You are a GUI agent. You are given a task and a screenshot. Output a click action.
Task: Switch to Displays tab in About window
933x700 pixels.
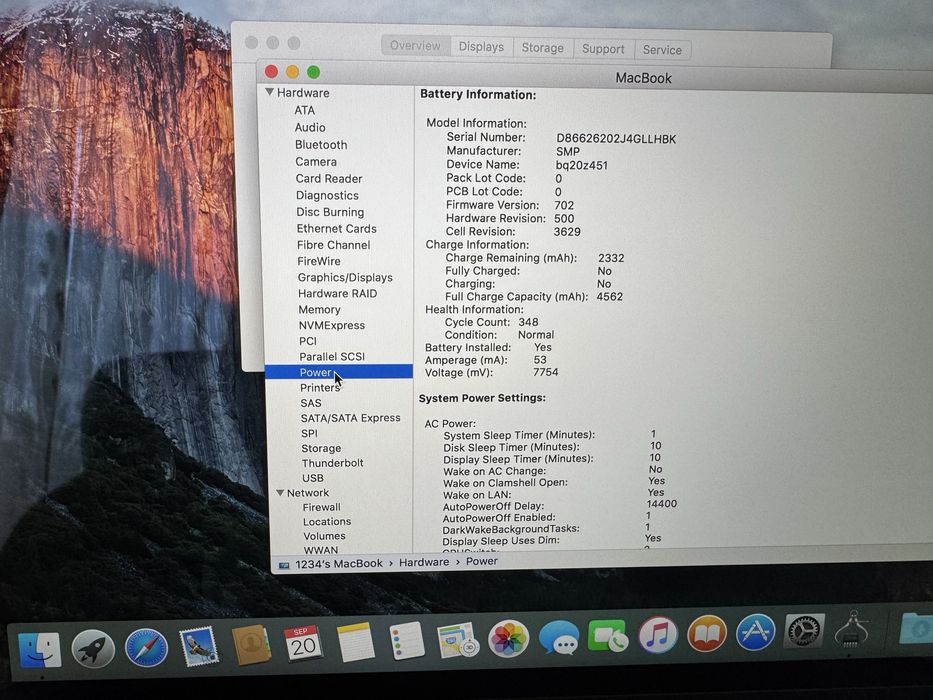pyautogui.click(x=481, y=47)
